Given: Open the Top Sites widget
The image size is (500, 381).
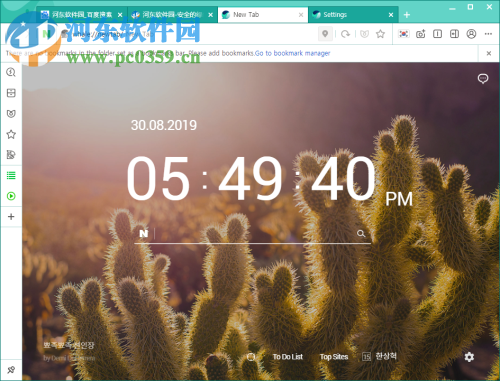Looking at the screenshot, I should click(x=334, y=357).
